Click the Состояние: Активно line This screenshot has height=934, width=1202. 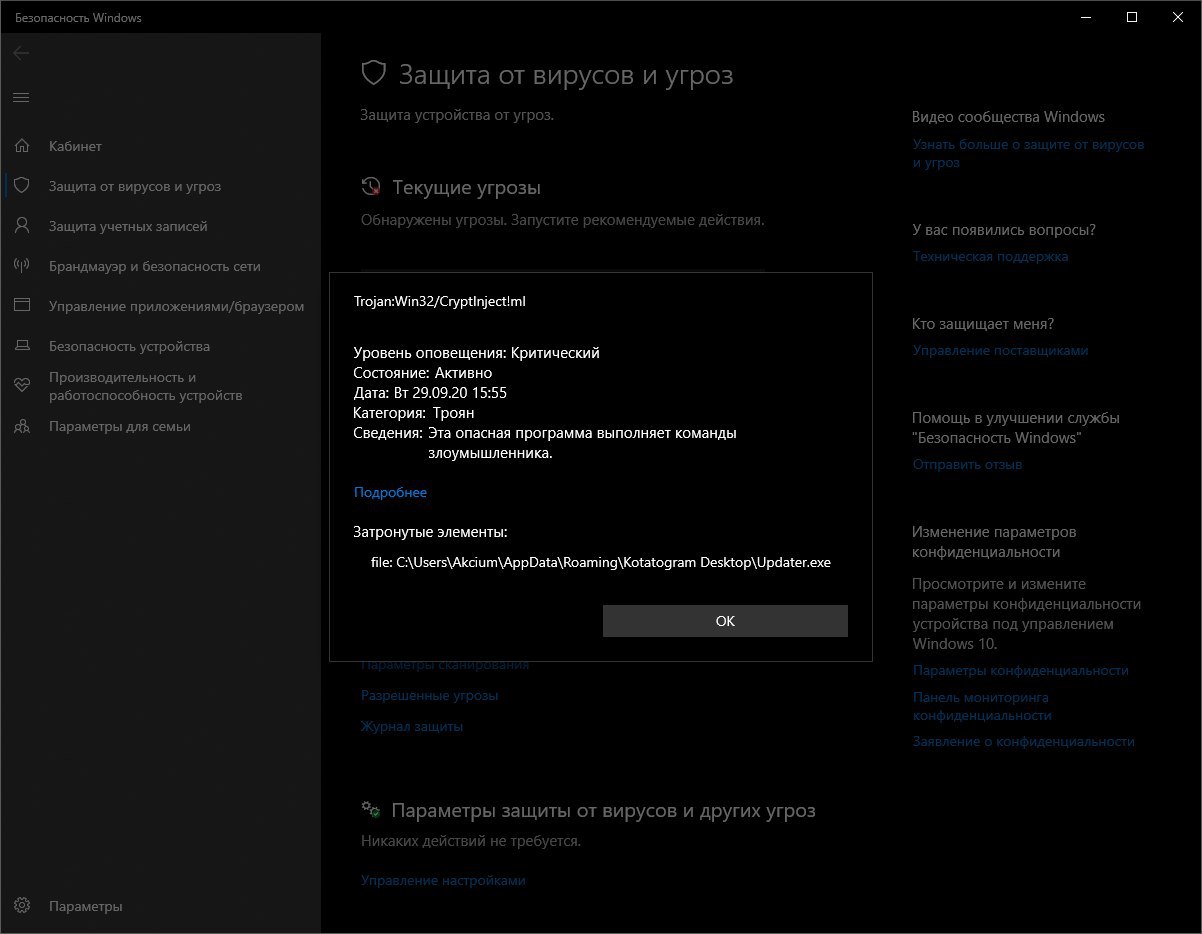[x=423, y=372]
